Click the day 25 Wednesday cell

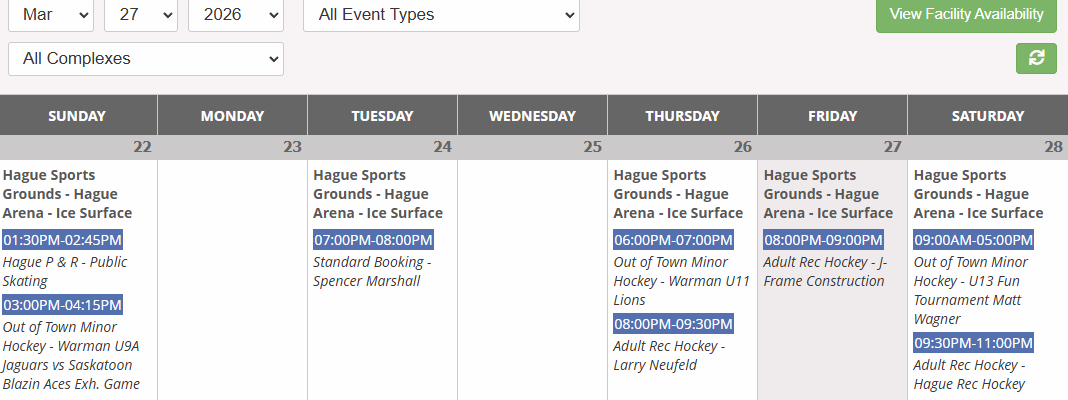point(532,280)
